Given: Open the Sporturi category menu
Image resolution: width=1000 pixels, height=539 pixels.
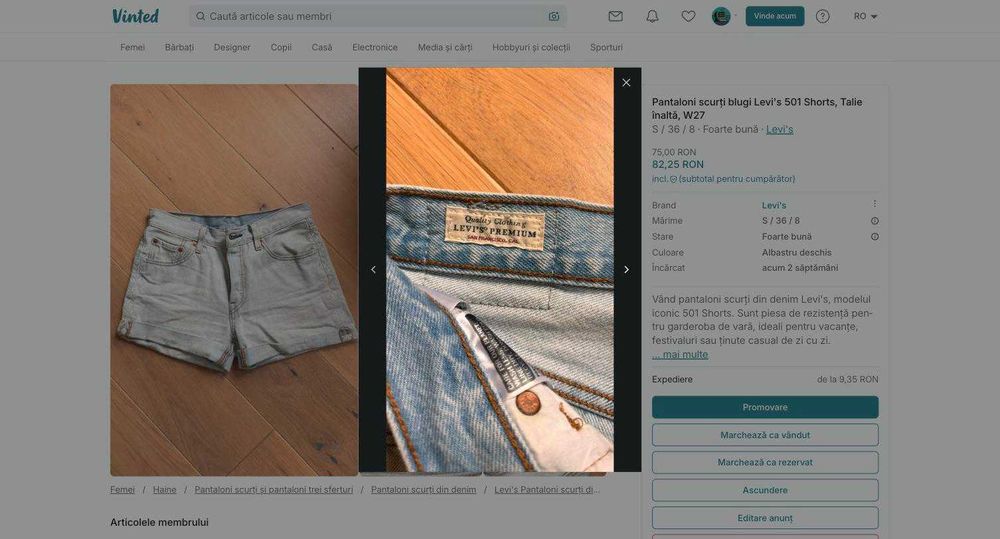Looking at the screenshot, I should pos(607,47).
